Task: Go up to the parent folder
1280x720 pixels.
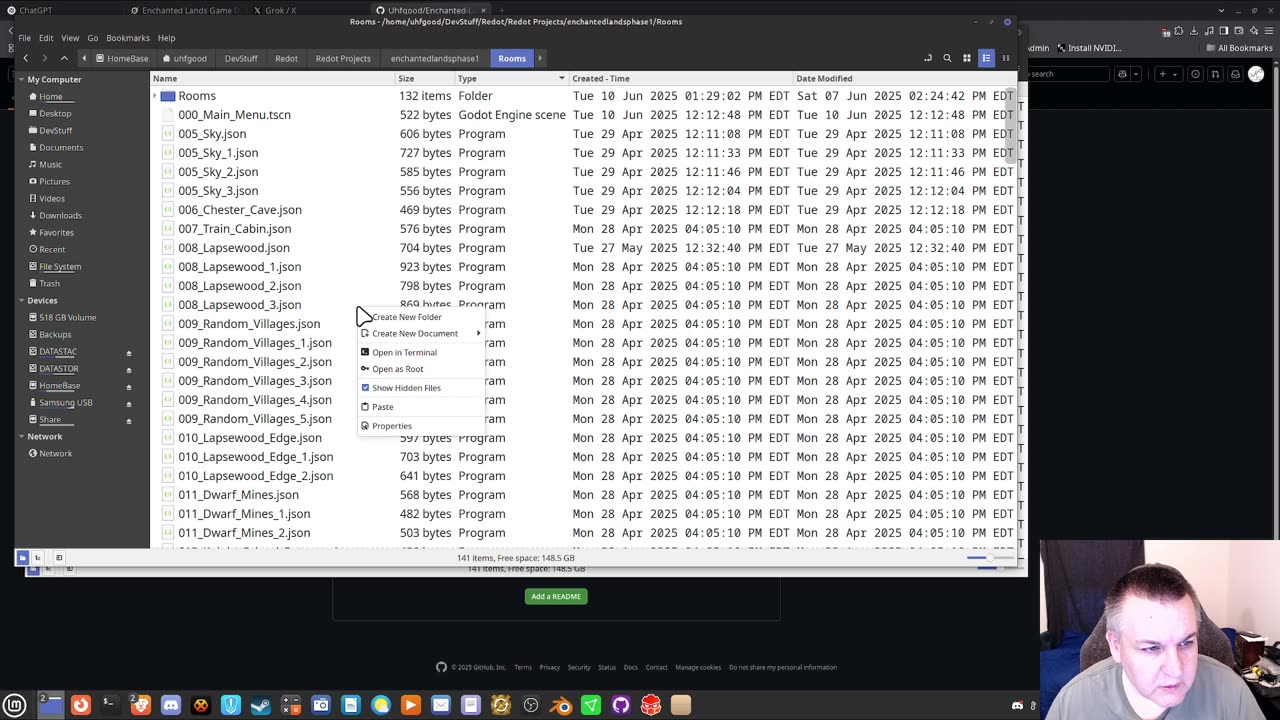Action: [x=64, y=58]
